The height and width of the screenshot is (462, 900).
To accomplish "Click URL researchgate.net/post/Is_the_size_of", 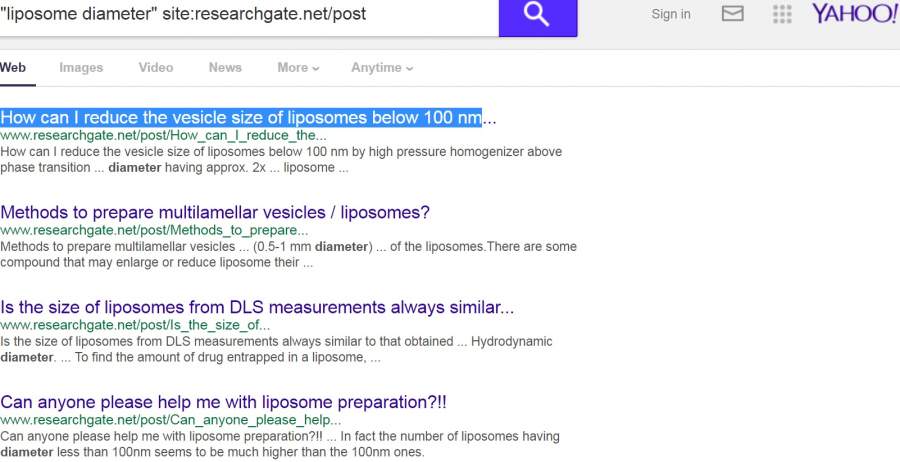I will tap(135, 325).
